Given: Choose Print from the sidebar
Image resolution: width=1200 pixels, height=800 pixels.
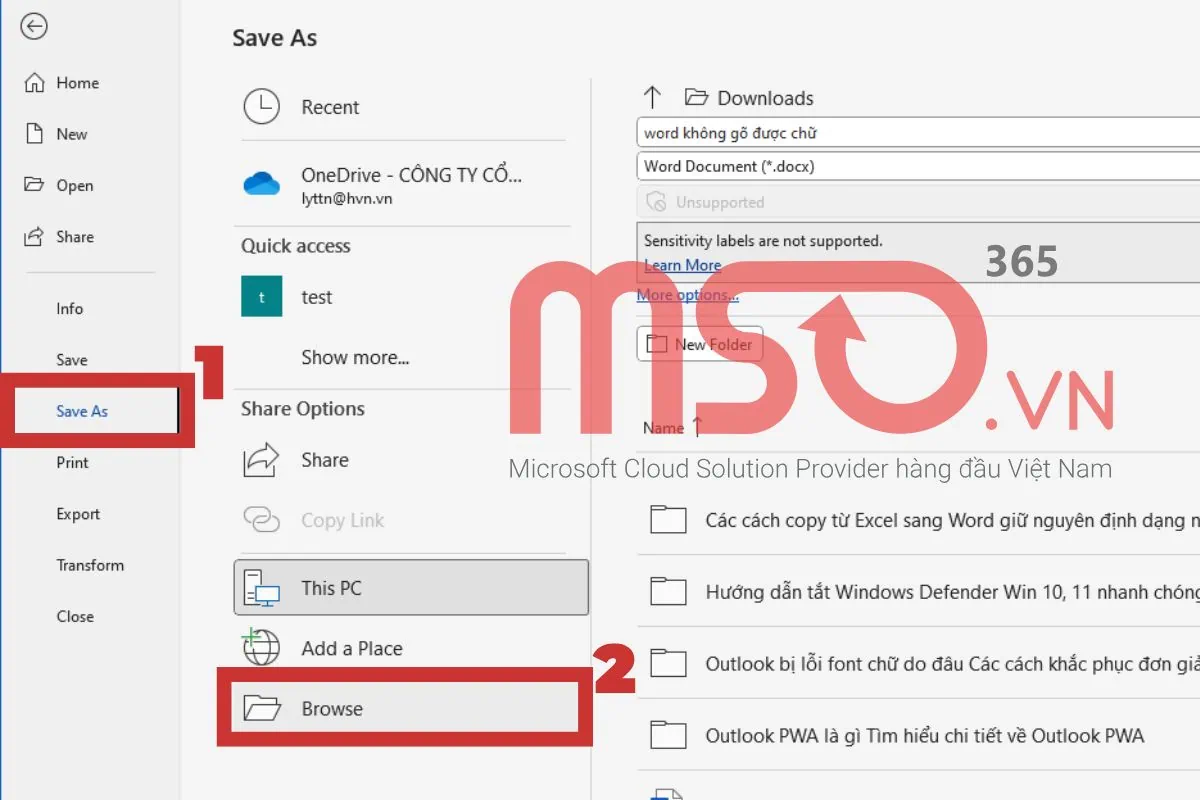Looking at the screenshot, I should 72,463.
